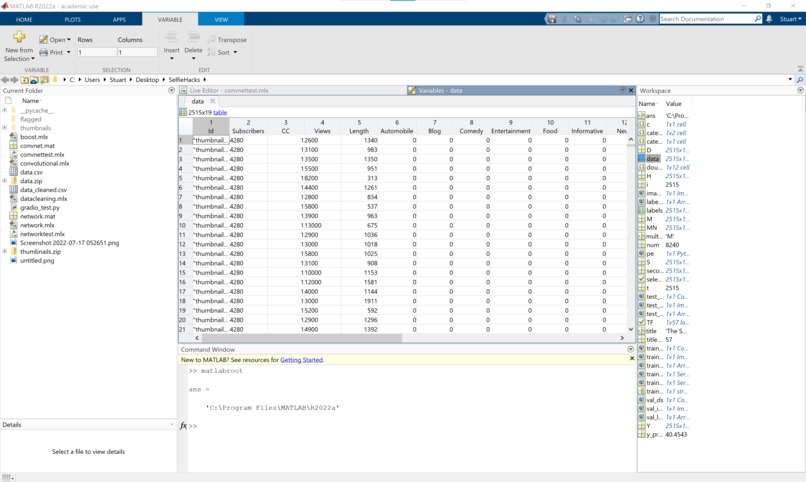Click the Up One Level folder icon
Image resolution: width=806 pixels, height=482 pixels.
coord(25,80)
